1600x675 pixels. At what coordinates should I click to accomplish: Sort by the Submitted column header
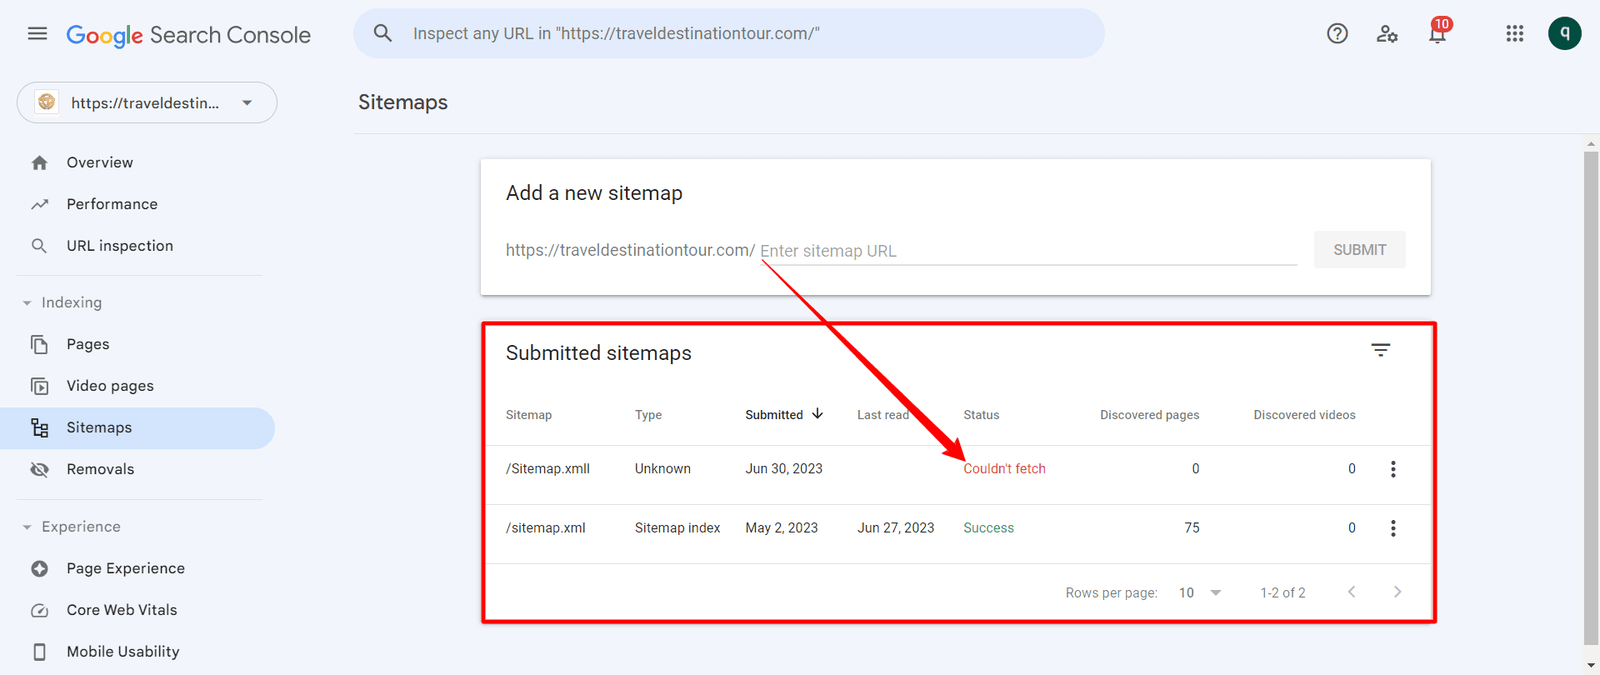pos(784,414)
